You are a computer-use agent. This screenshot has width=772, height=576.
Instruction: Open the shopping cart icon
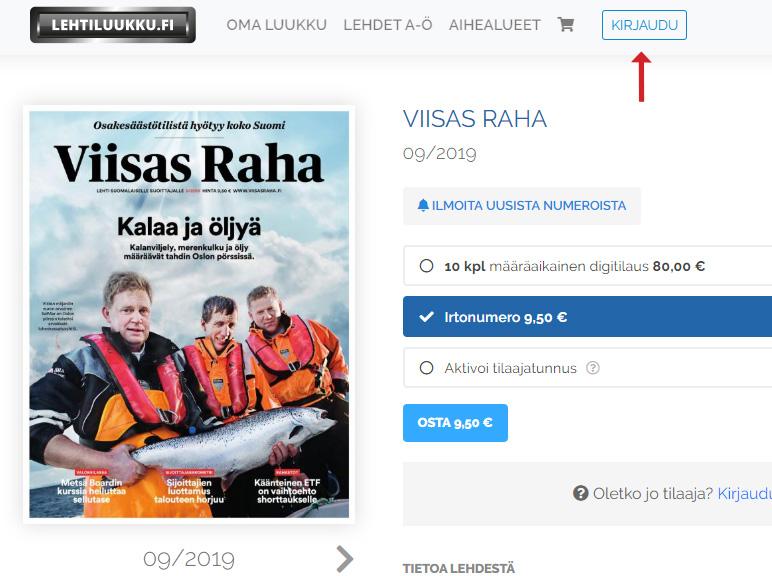(566, 24)
